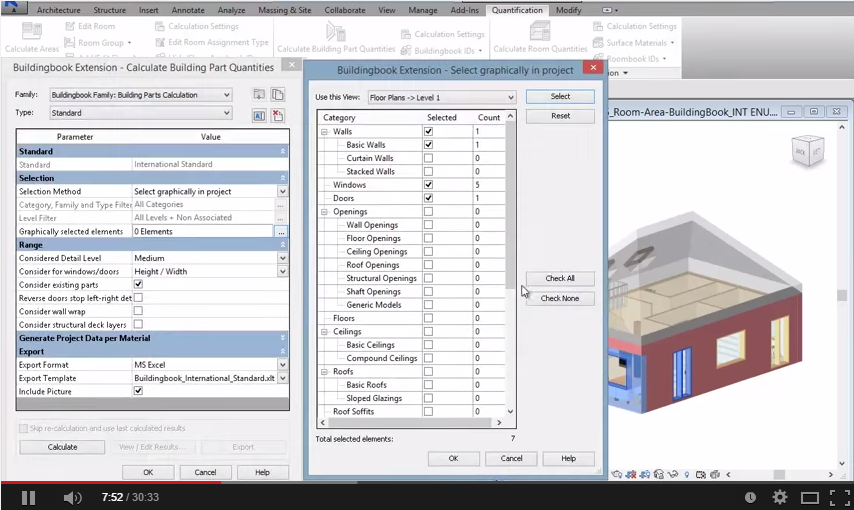Image resolution: width=854 pixels, height=510 pixels.
Task: Open the Structure ribbon tab
Action: [109, 10]
